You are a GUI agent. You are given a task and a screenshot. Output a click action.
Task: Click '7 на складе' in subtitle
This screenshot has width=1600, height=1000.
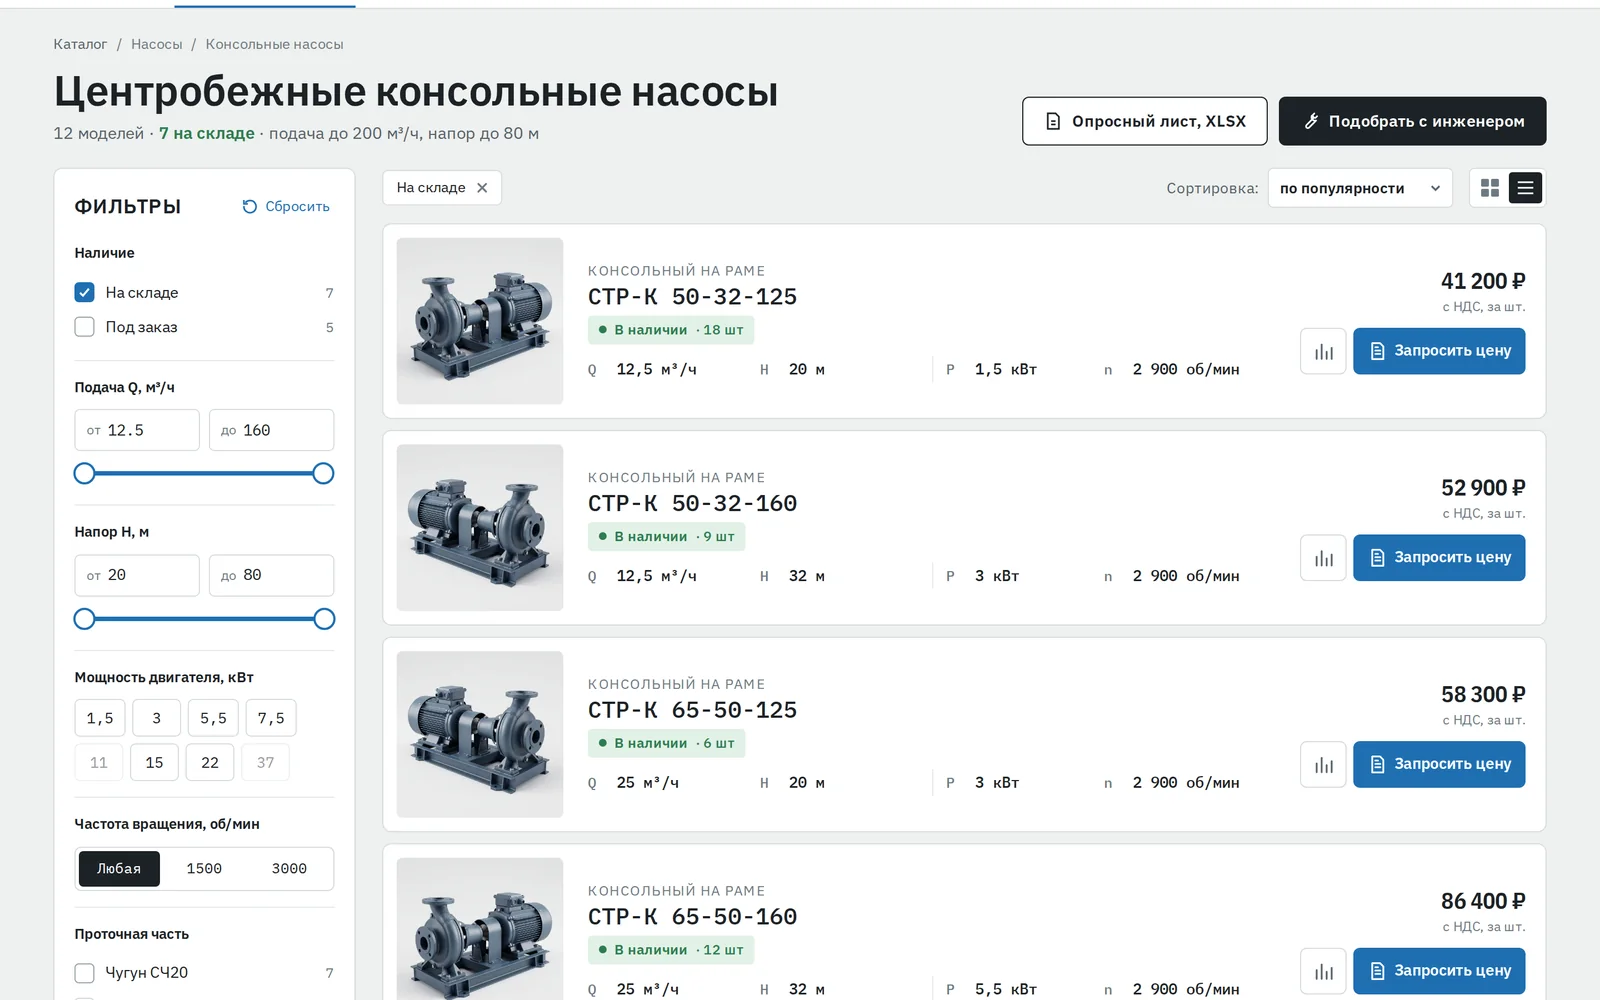point(207,133)
